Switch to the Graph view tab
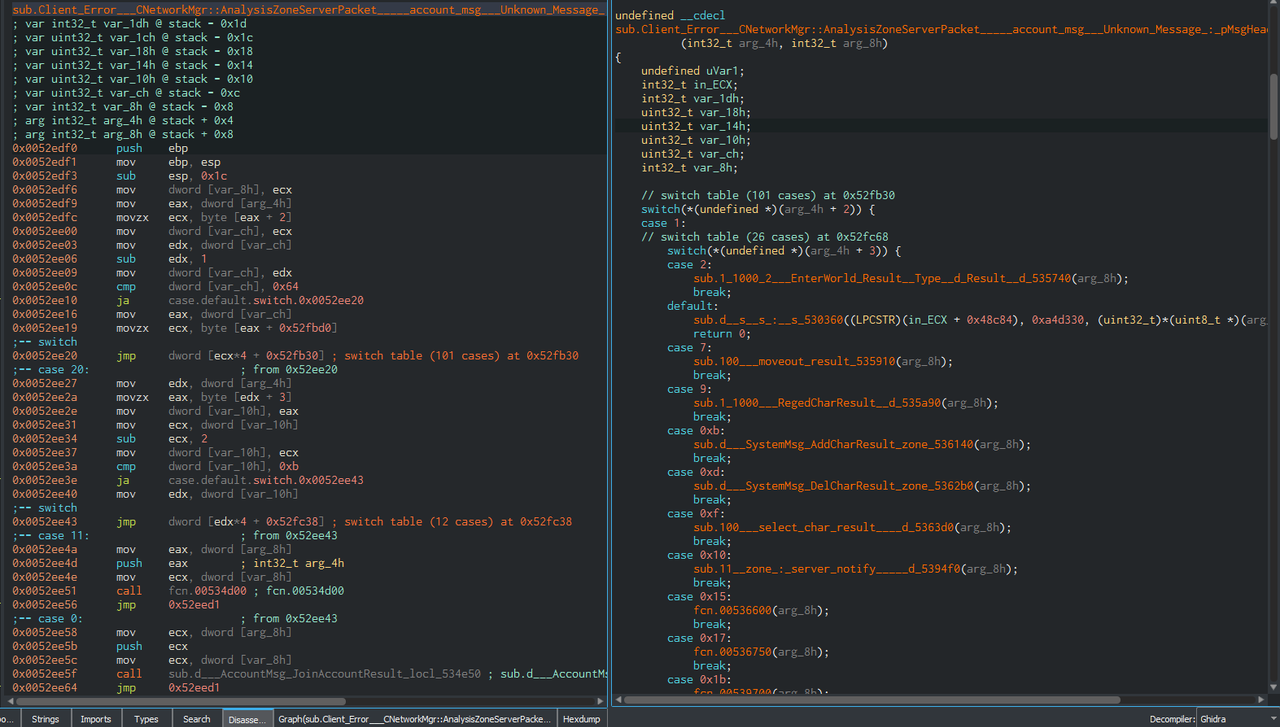1280x727 pixels. tap(414, 718)
